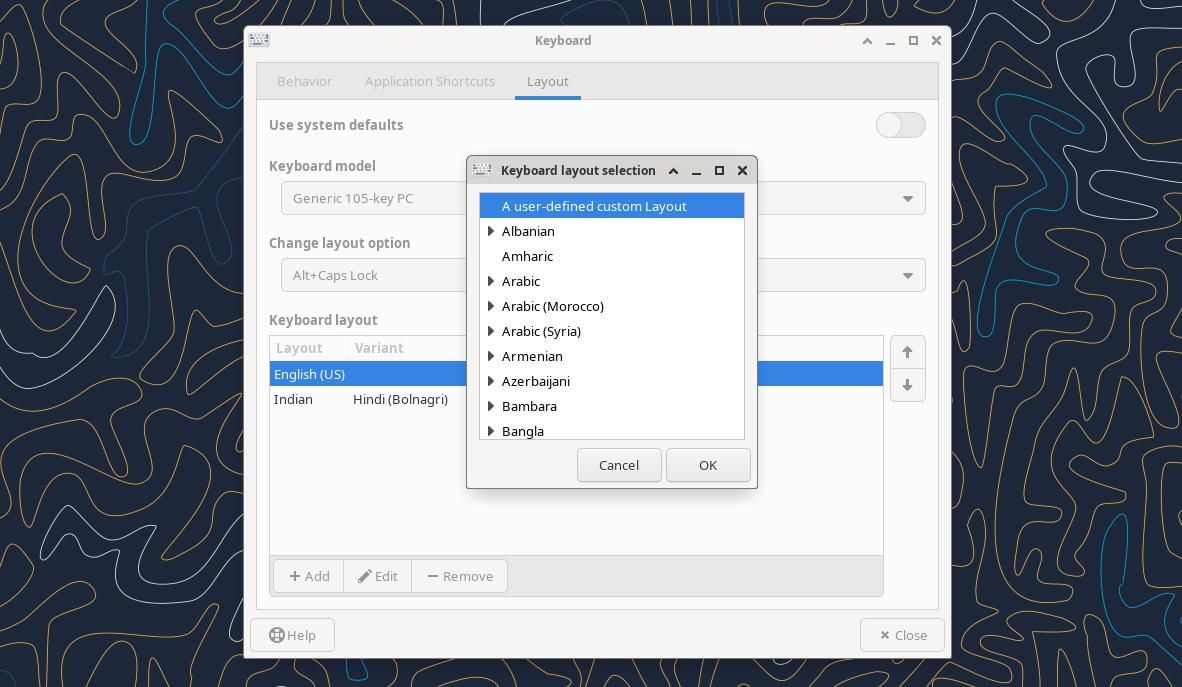1182x687 pixels.
Task: Switch to the Application Shortcuts tab
Action: pyautogui.click(x=430, y=81)
